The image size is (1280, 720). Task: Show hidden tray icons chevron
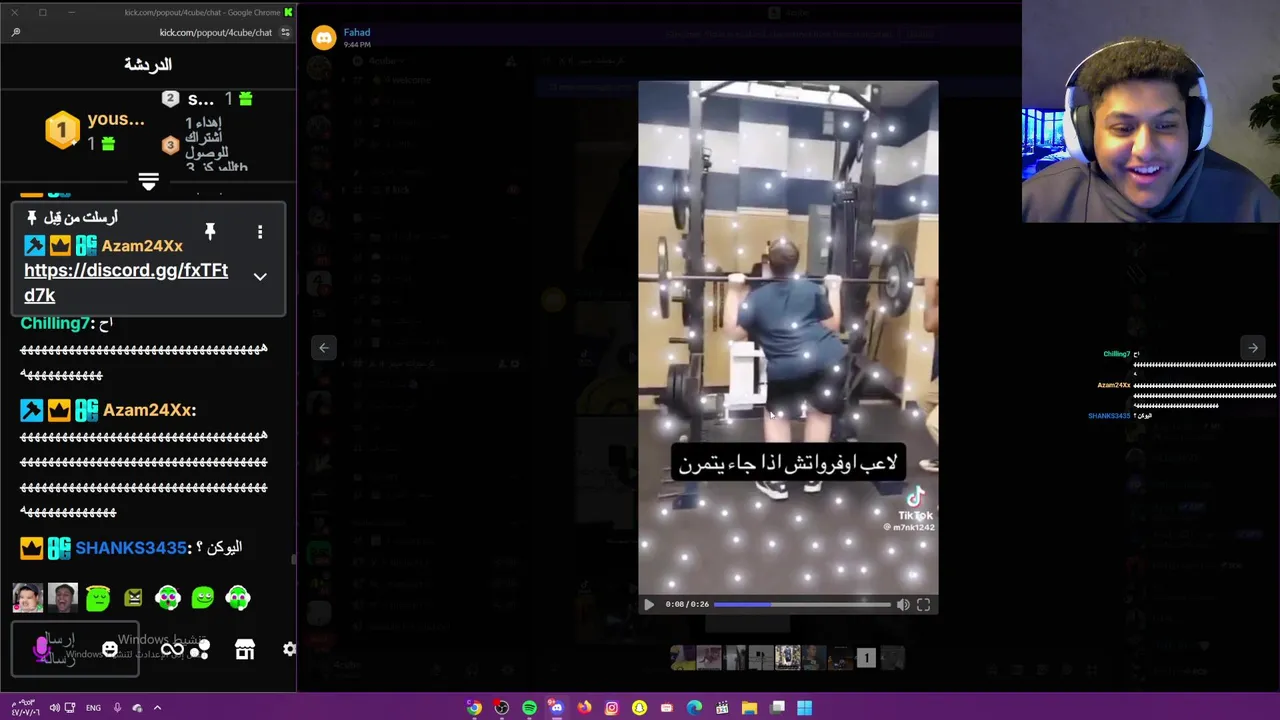[x=157, y=708]
